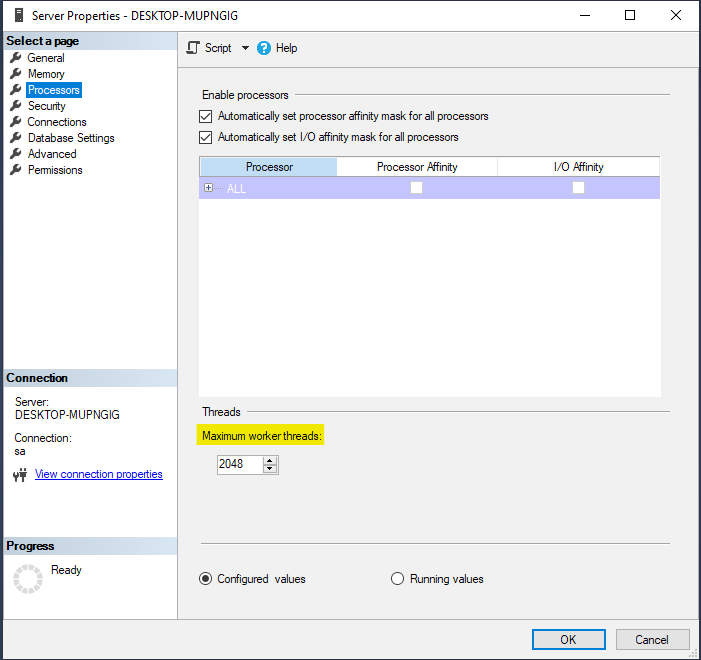Choose the Configured values radio button
This screenshot has width=701, height=660.
206,579
